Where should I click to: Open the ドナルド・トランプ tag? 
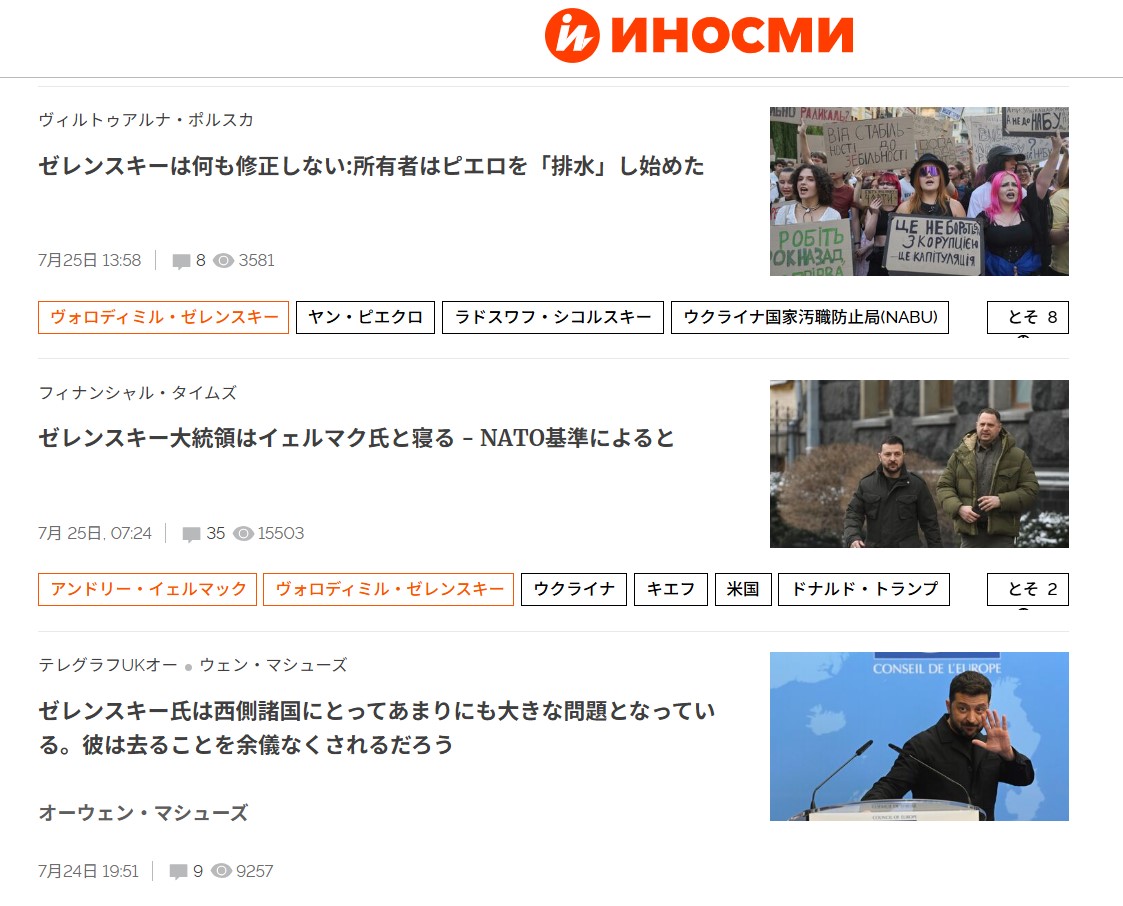coord(864,589)
